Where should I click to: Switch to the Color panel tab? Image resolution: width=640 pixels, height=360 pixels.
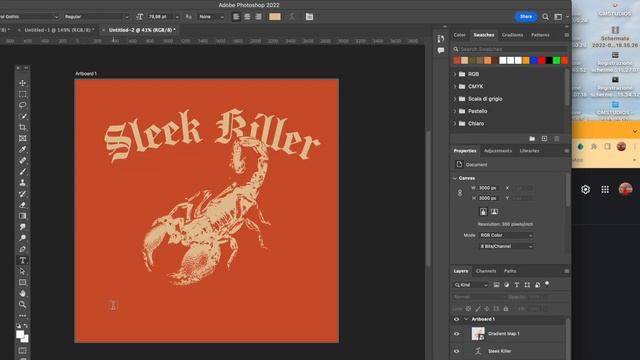click(x=460, y=35)
